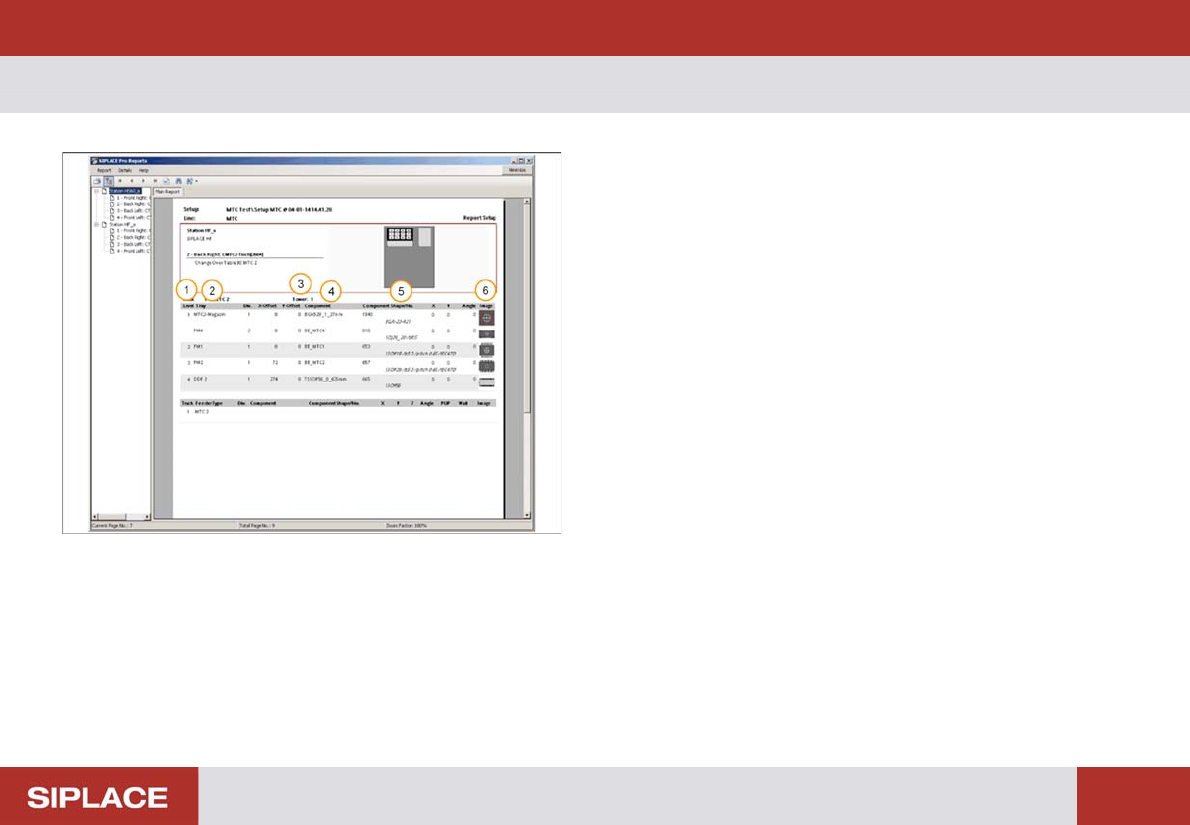Click the refresh report toolbar icon

[x=166, y=181]
